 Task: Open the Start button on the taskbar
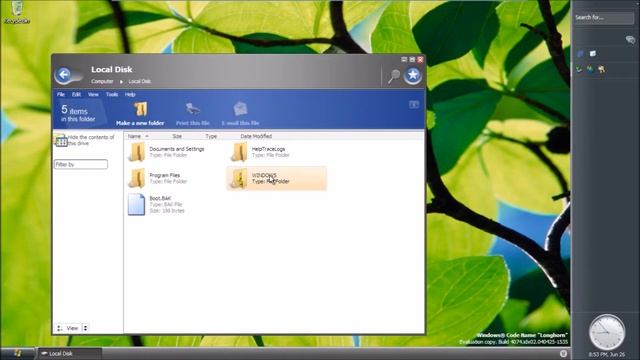[17, 353]
